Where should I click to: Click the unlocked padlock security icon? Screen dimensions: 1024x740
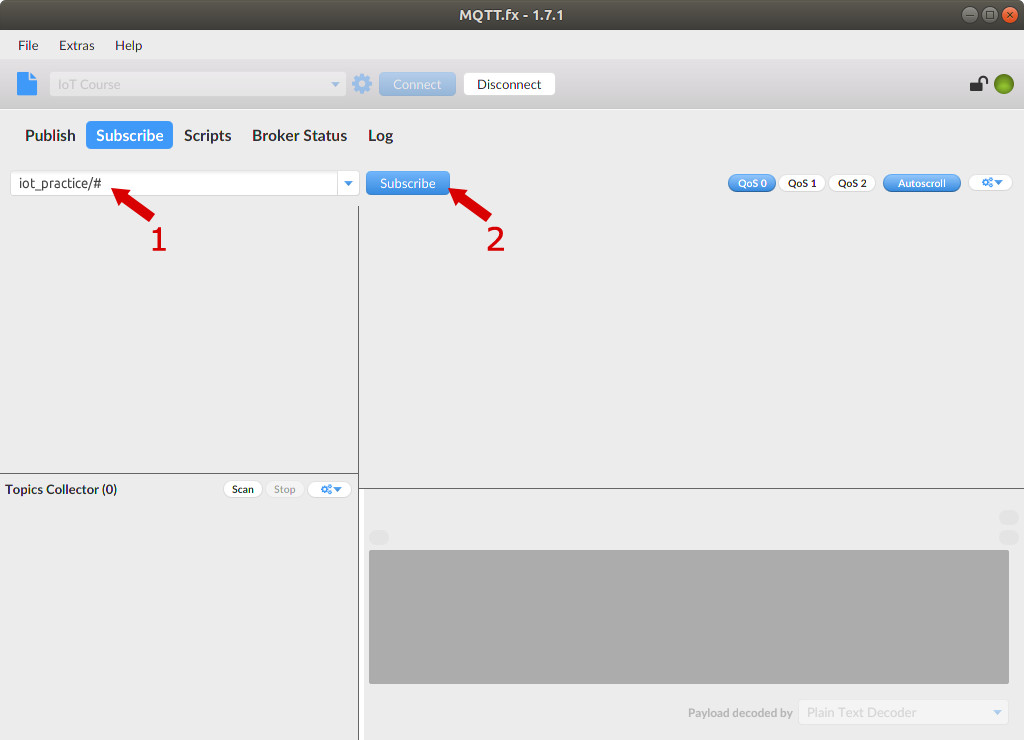coord(978,84)
